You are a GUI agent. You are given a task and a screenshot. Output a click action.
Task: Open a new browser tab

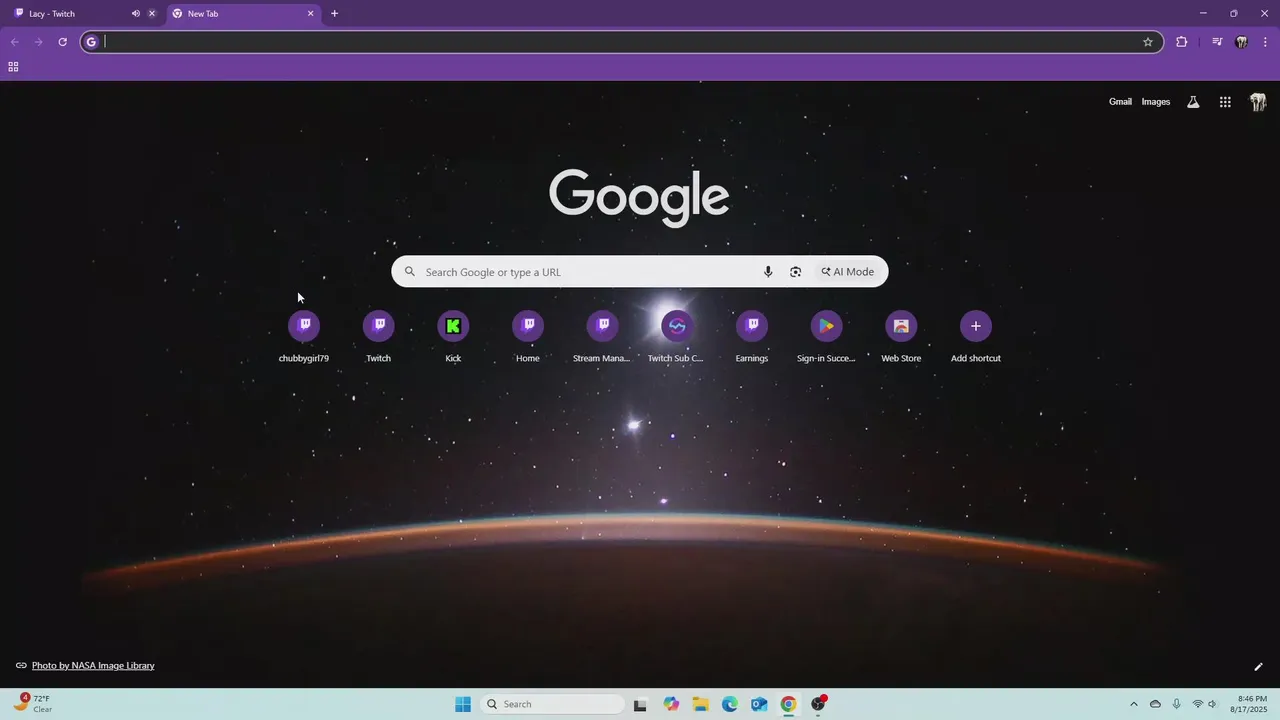(334, 14)
